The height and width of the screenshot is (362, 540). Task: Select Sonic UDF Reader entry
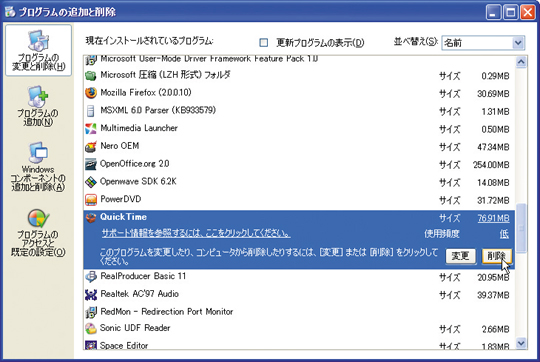[x=299, y=329]
